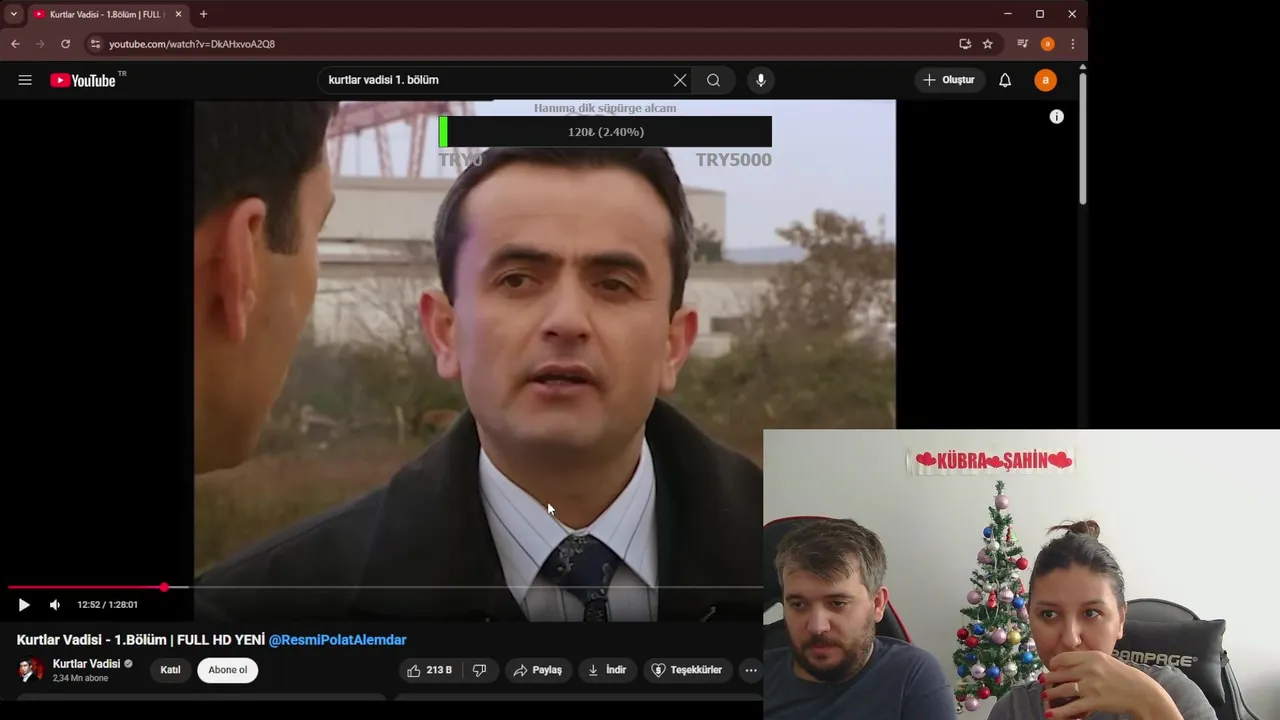The image size is (1280, 720).
Task: Dislike the video
Action: (x=479, y=670)
